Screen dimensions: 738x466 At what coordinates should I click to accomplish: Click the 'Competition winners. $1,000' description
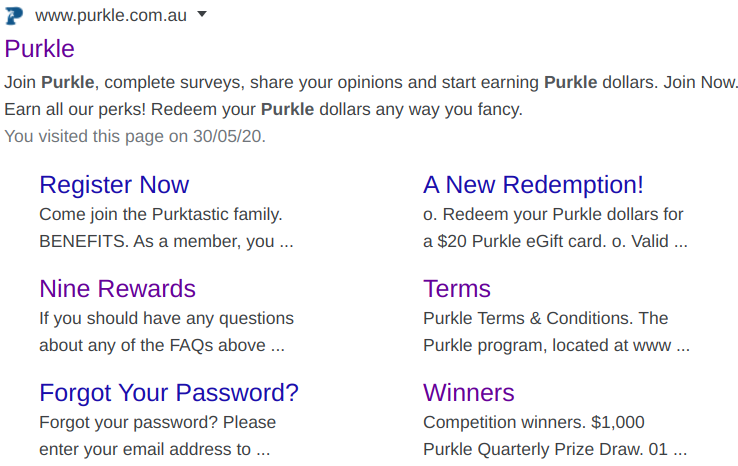click(x=534, y=423)
